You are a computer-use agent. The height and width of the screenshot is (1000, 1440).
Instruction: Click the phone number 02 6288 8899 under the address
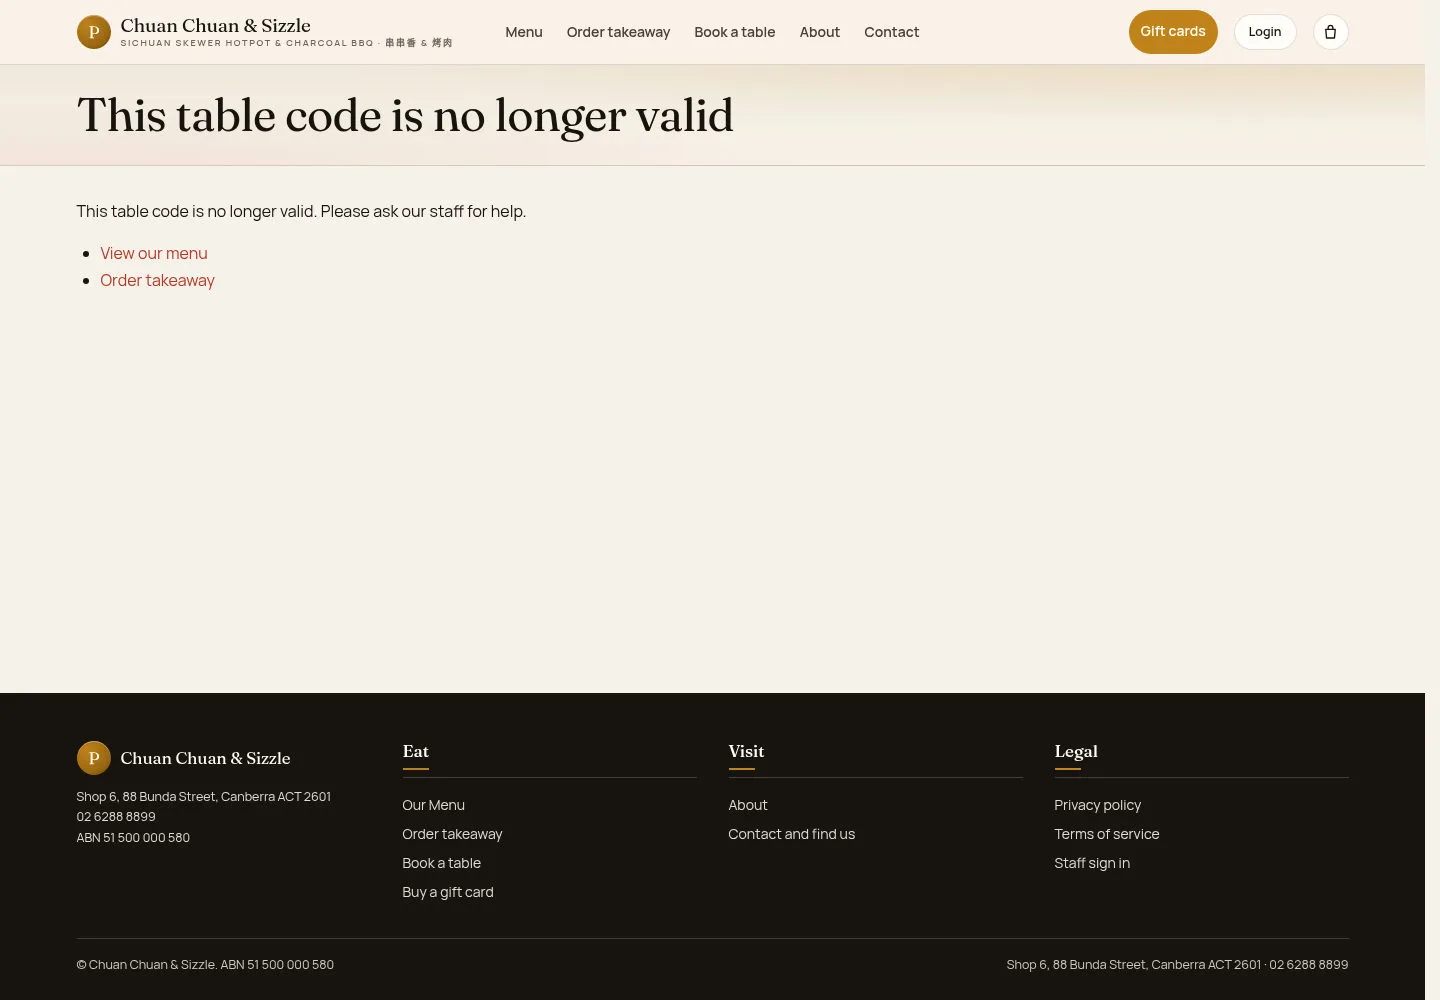[x=116, y=817]
